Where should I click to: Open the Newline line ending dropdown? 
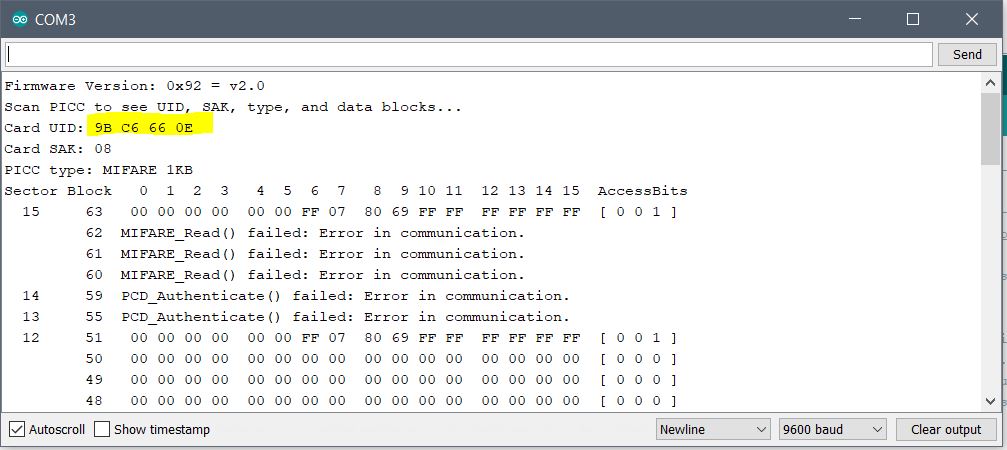(x=713, y=430)
